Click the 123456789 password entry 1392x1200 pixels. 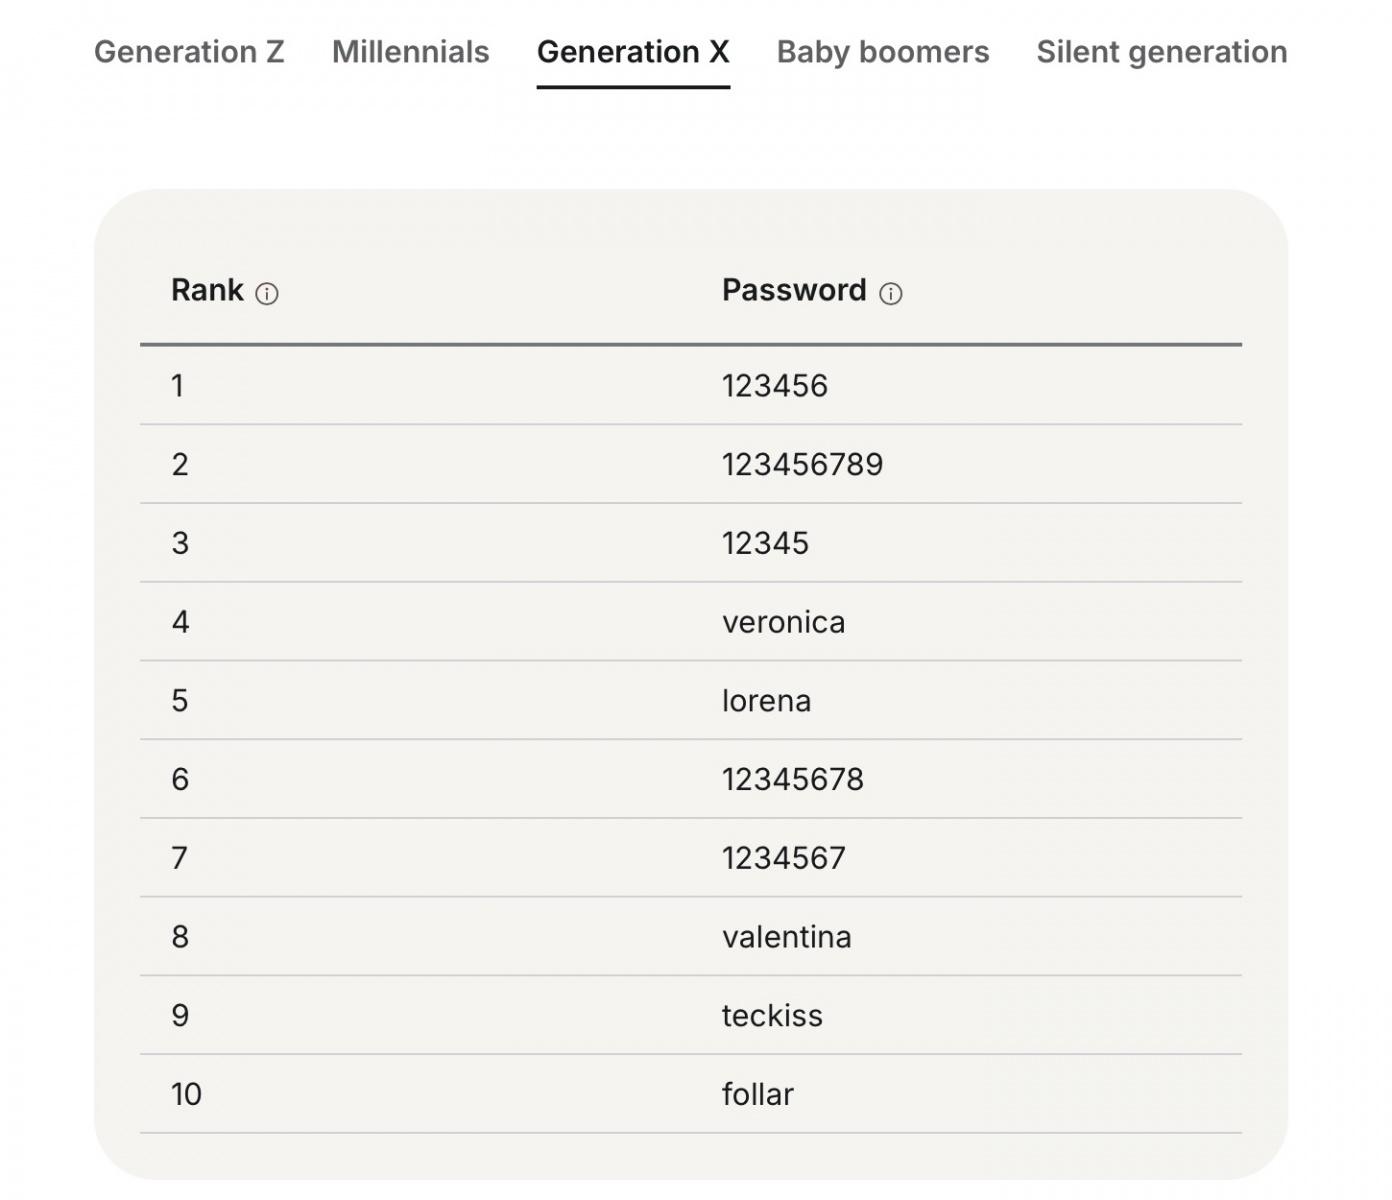coord(802,465)
